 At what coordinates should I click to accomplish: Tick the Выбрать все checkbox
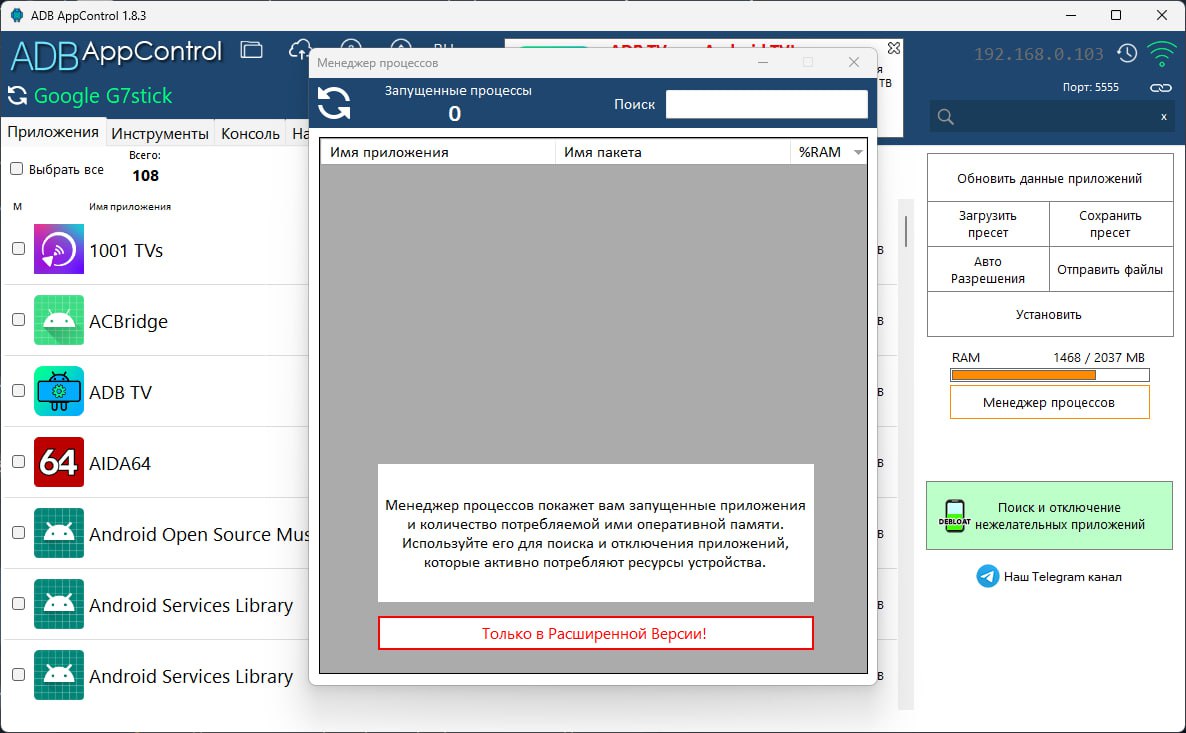(17, 169)
